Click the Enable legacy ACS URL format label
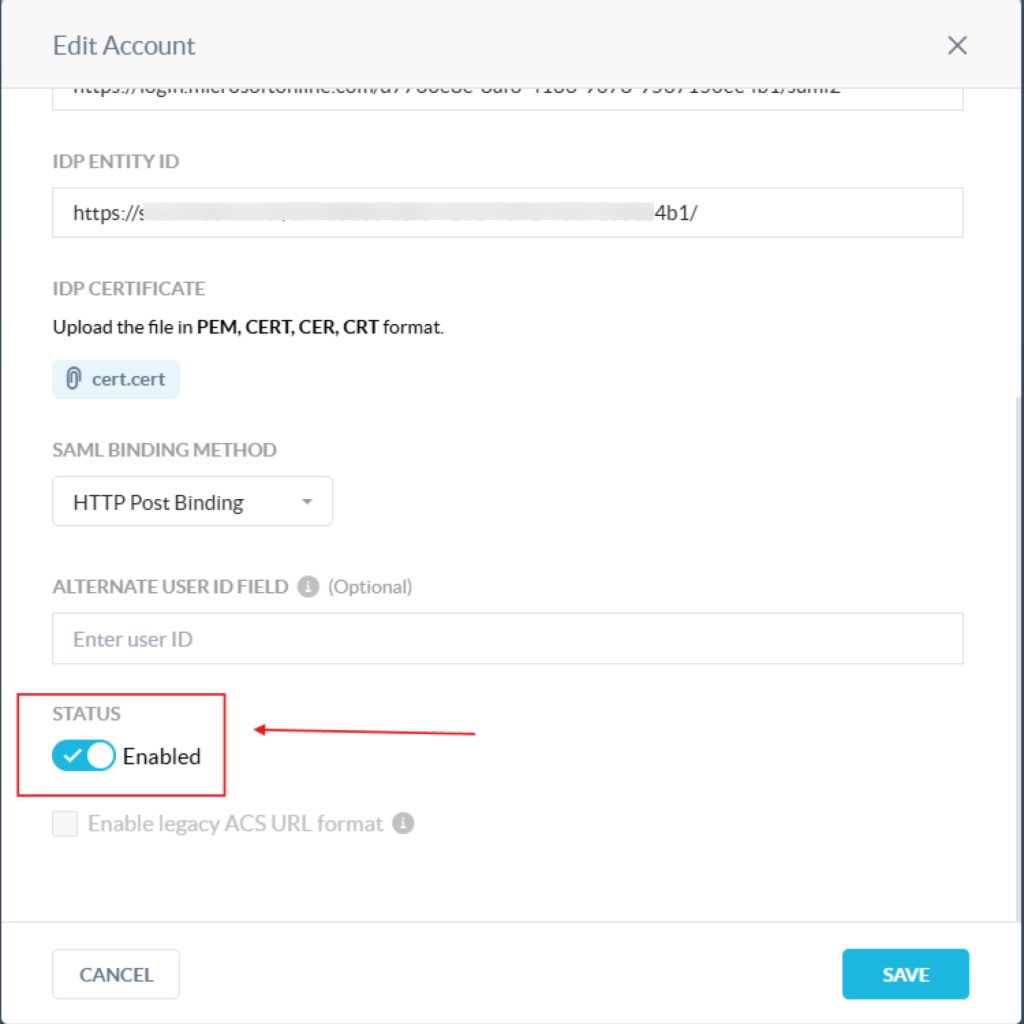The height and width of the screenshot is (1024, 1024). (x=235, y=824)
